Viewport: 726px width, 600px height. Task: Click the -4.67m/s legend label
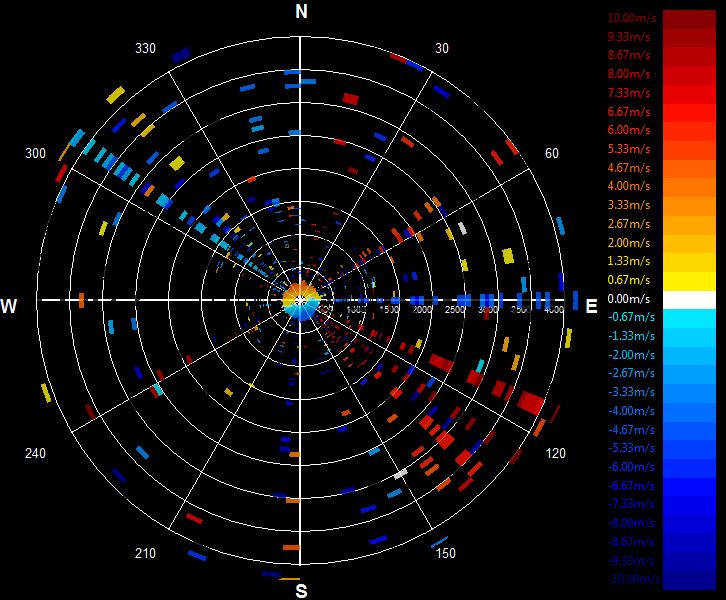coord(631,430)
